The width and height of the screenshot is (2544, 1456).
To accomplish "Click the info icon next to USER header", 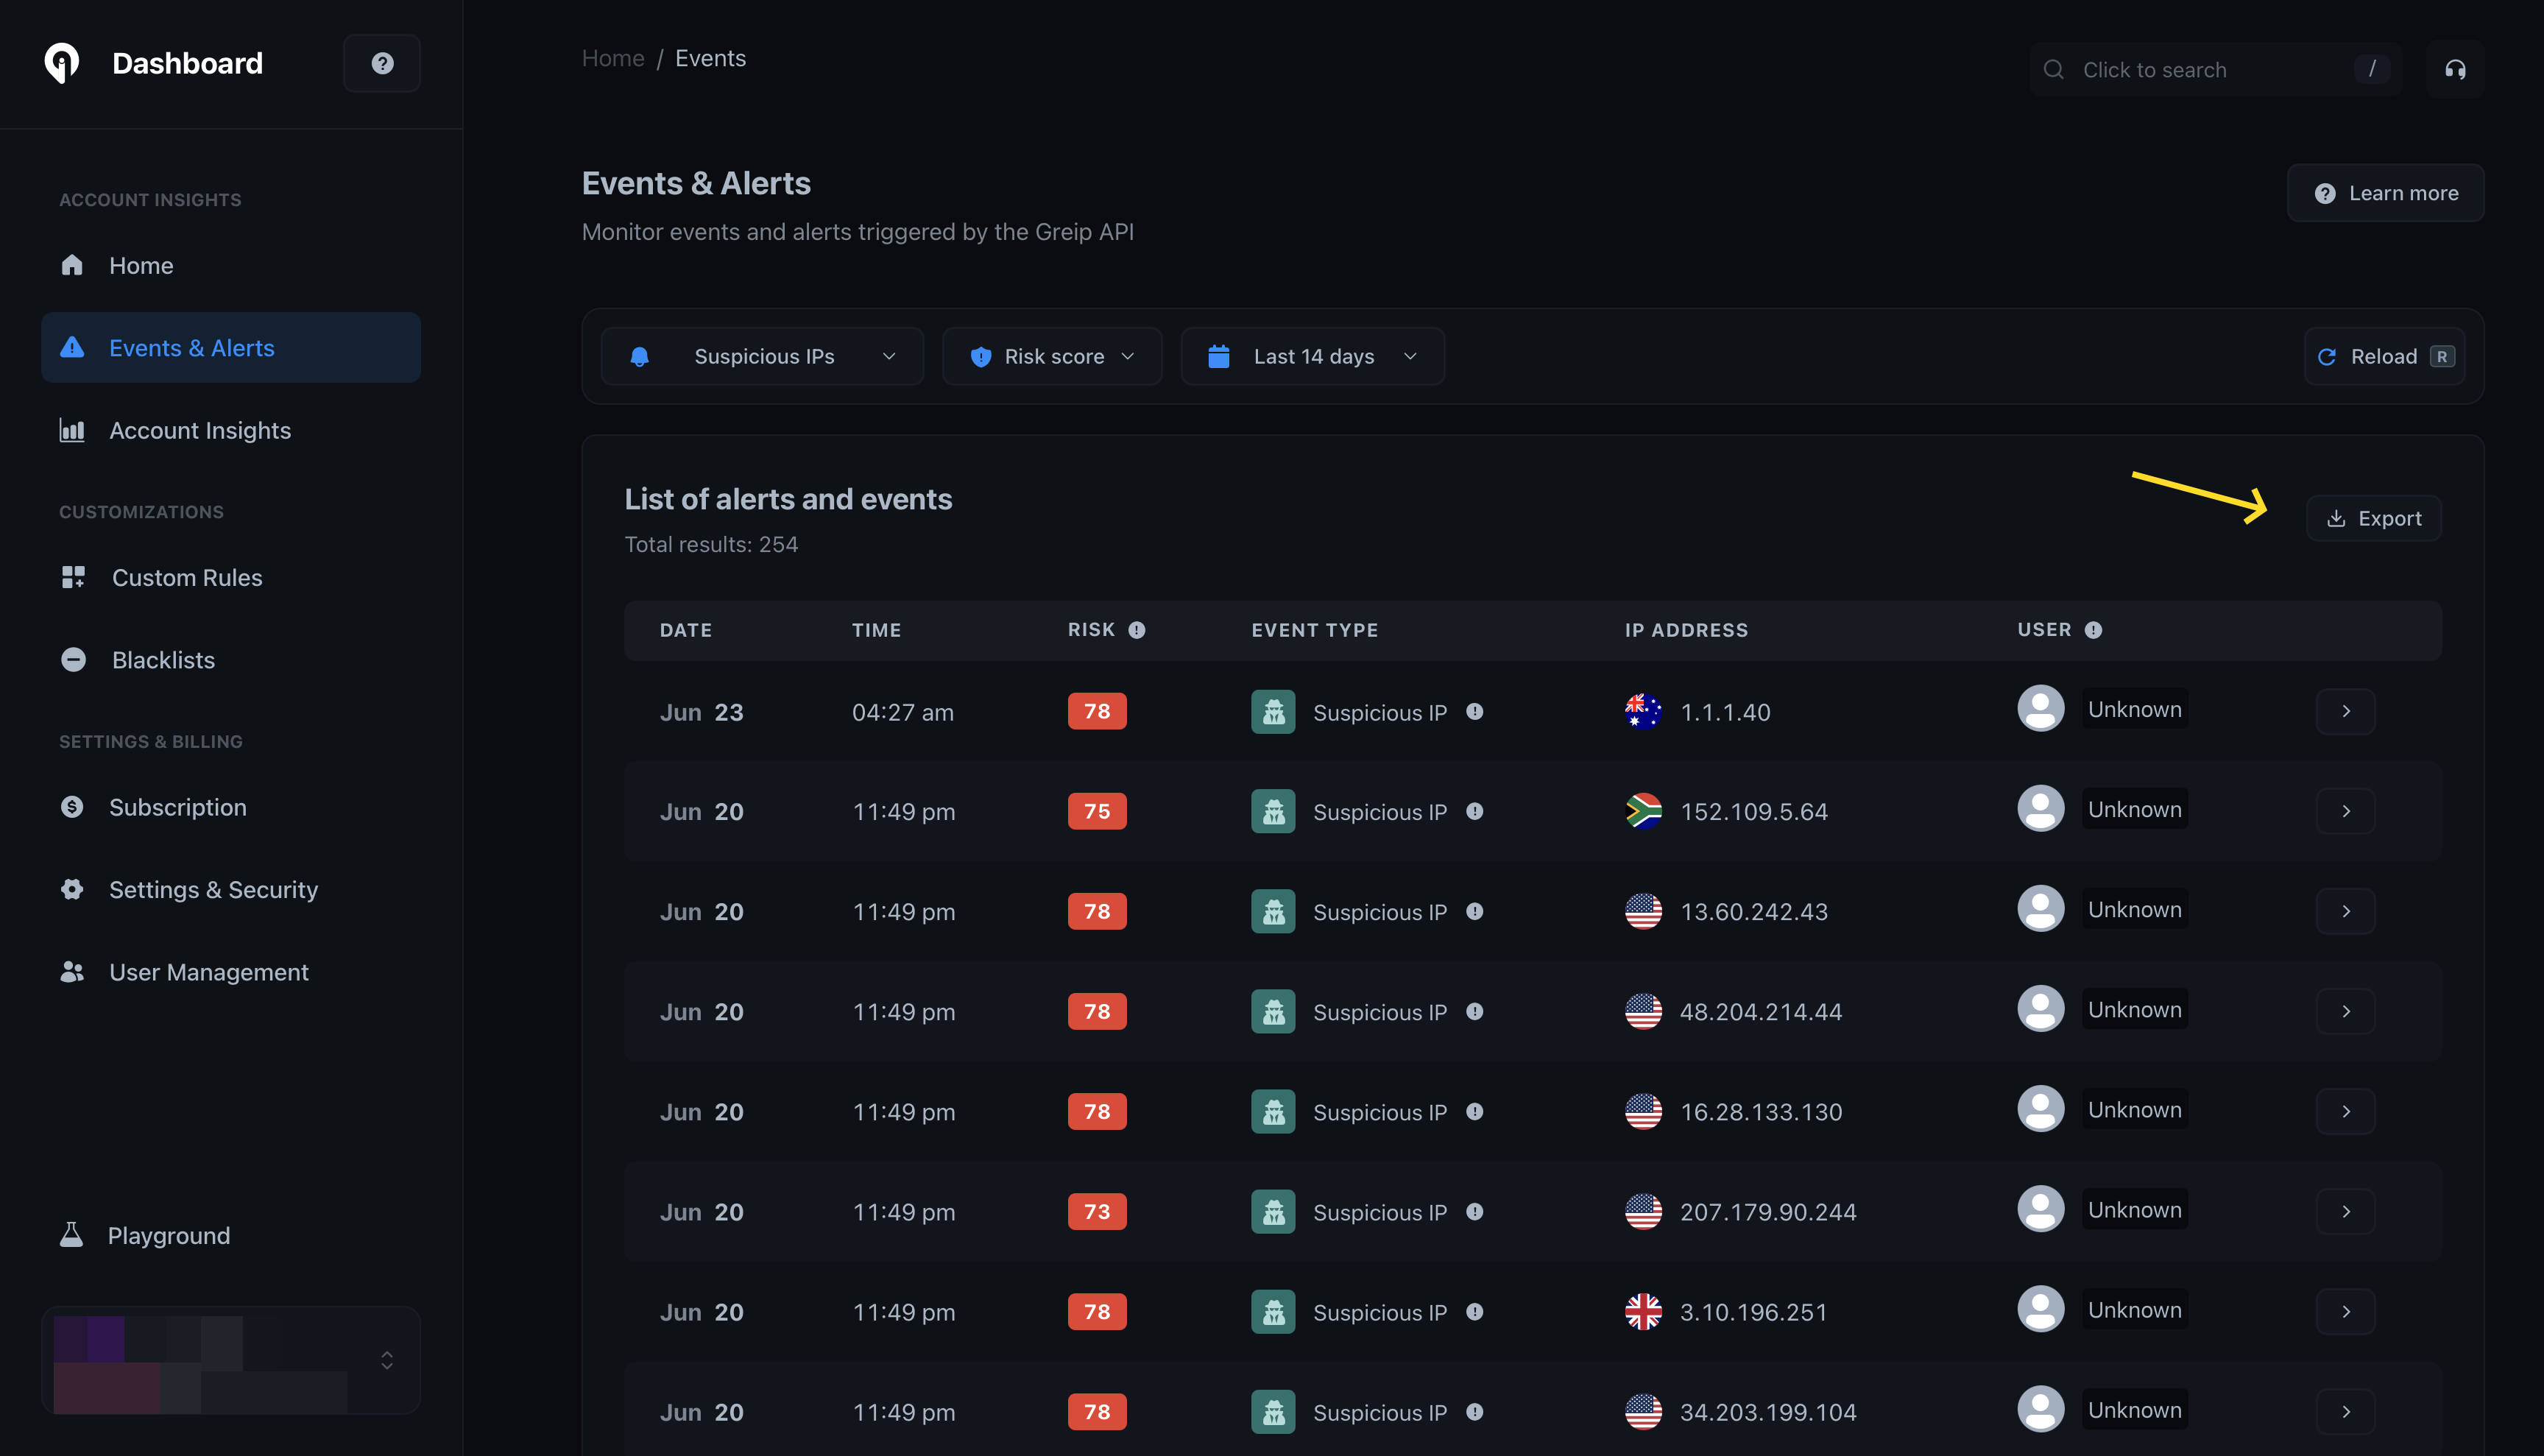I will 2093,630.
